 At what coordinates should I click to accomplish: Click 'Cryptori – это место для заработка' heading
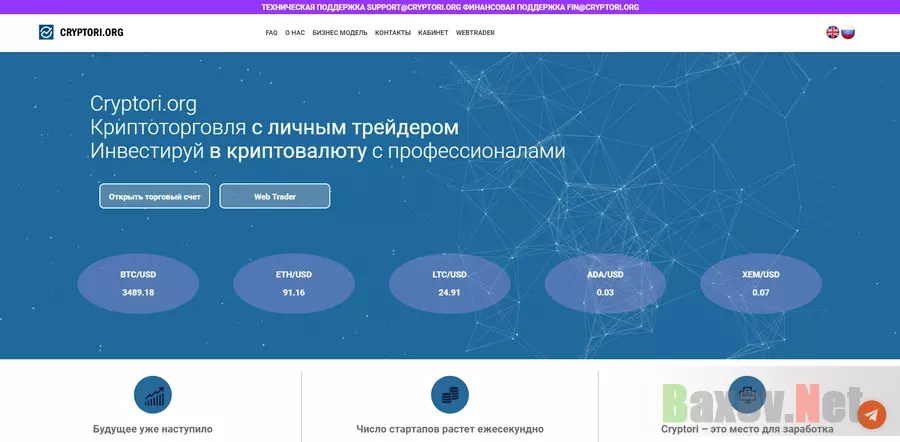click(747, 429)
